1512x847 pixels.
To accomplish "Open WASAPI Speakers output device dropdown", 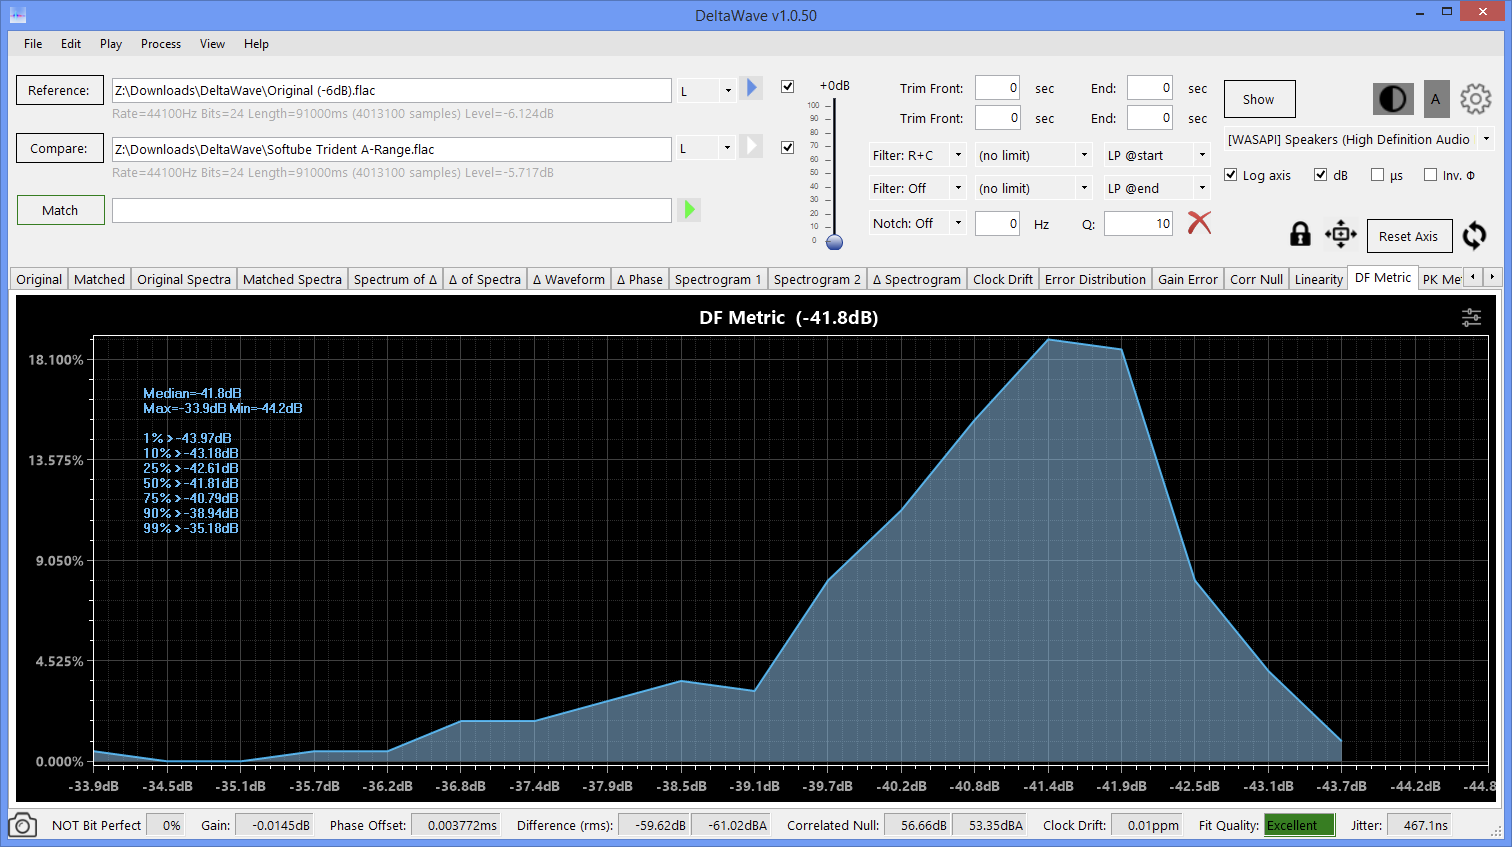I will coord(1359,139).
